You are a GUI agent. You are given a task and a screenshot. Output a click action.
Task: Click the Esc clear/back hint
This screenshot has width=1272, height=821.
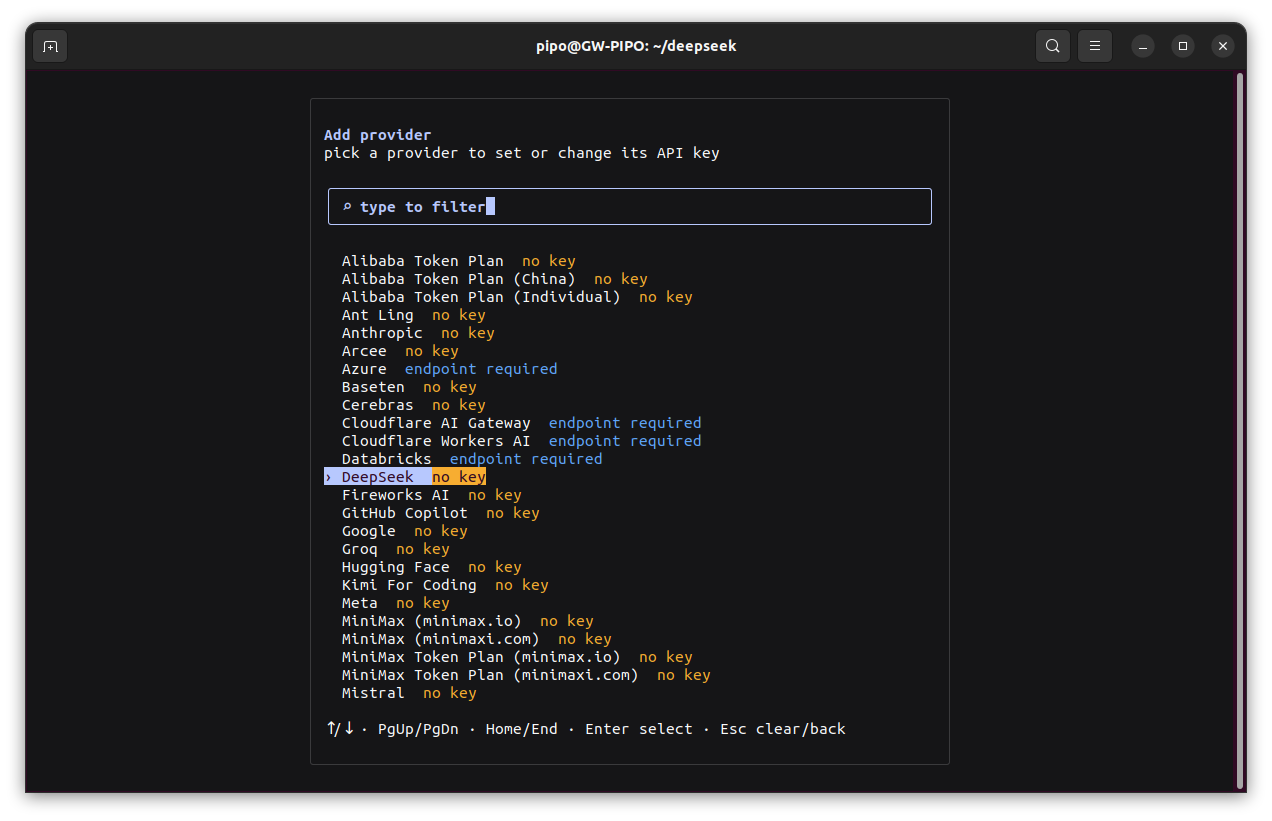(x=783, y=729)
